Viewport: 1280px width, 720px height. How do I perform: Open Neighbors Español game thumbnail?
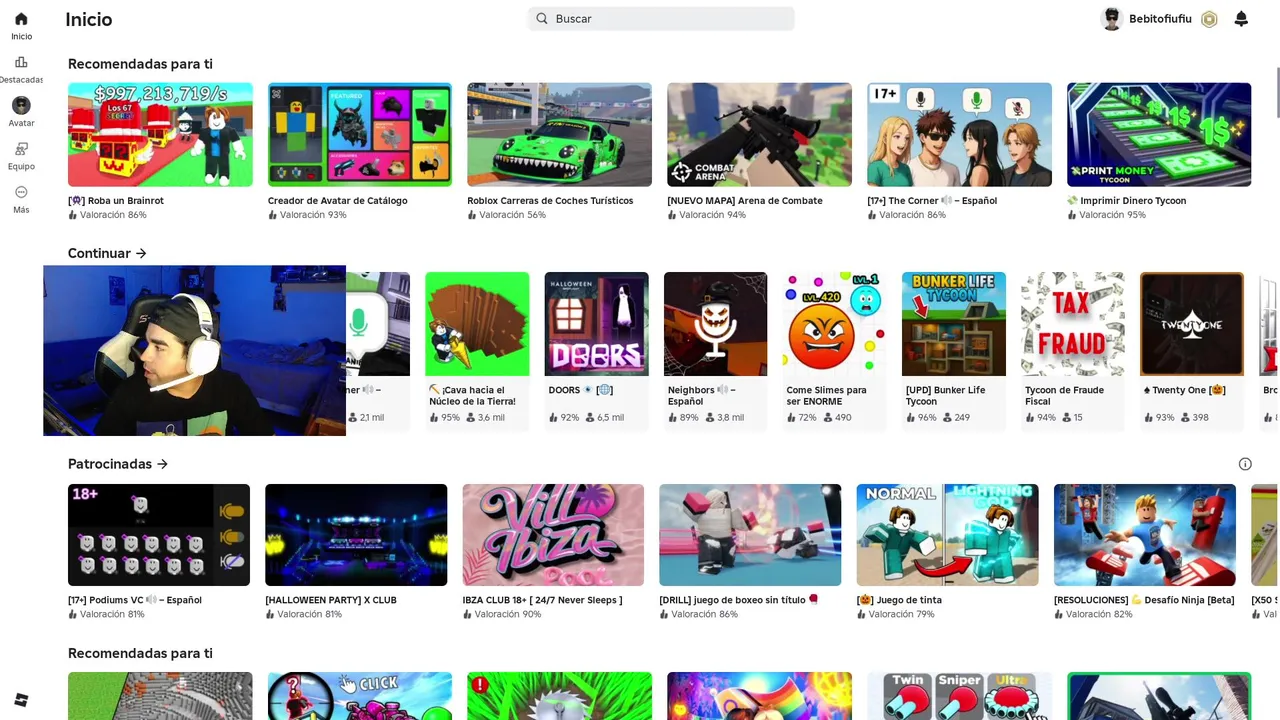(715, 324)
